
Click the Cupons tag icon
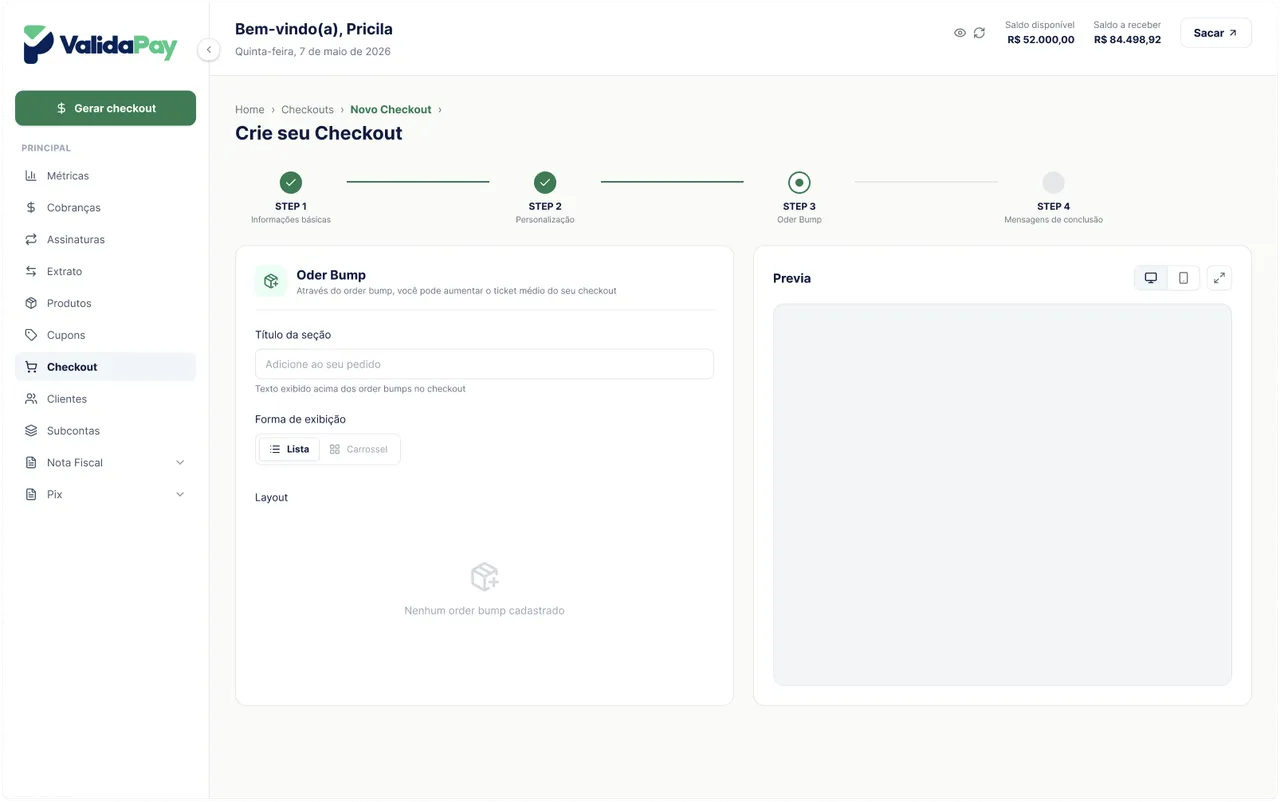[x=31, y=335]
